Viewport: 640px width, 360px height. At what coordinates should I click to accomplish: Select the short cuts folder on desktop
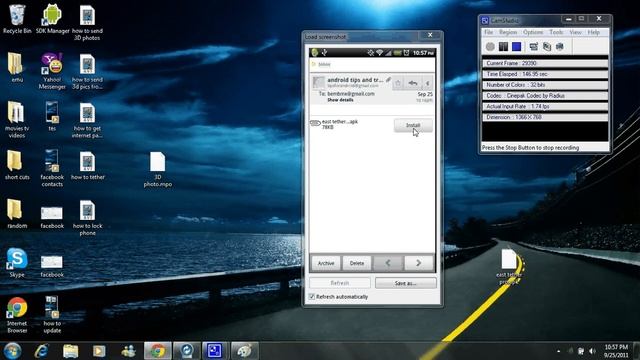(17, 165)
